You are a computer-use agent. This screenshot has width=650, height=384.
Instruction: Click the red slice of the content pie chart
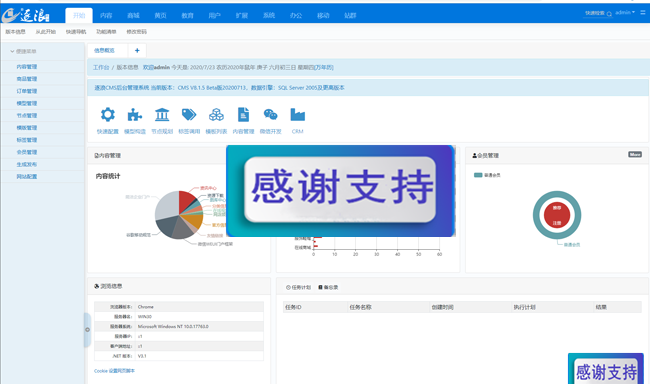(187, 201)
